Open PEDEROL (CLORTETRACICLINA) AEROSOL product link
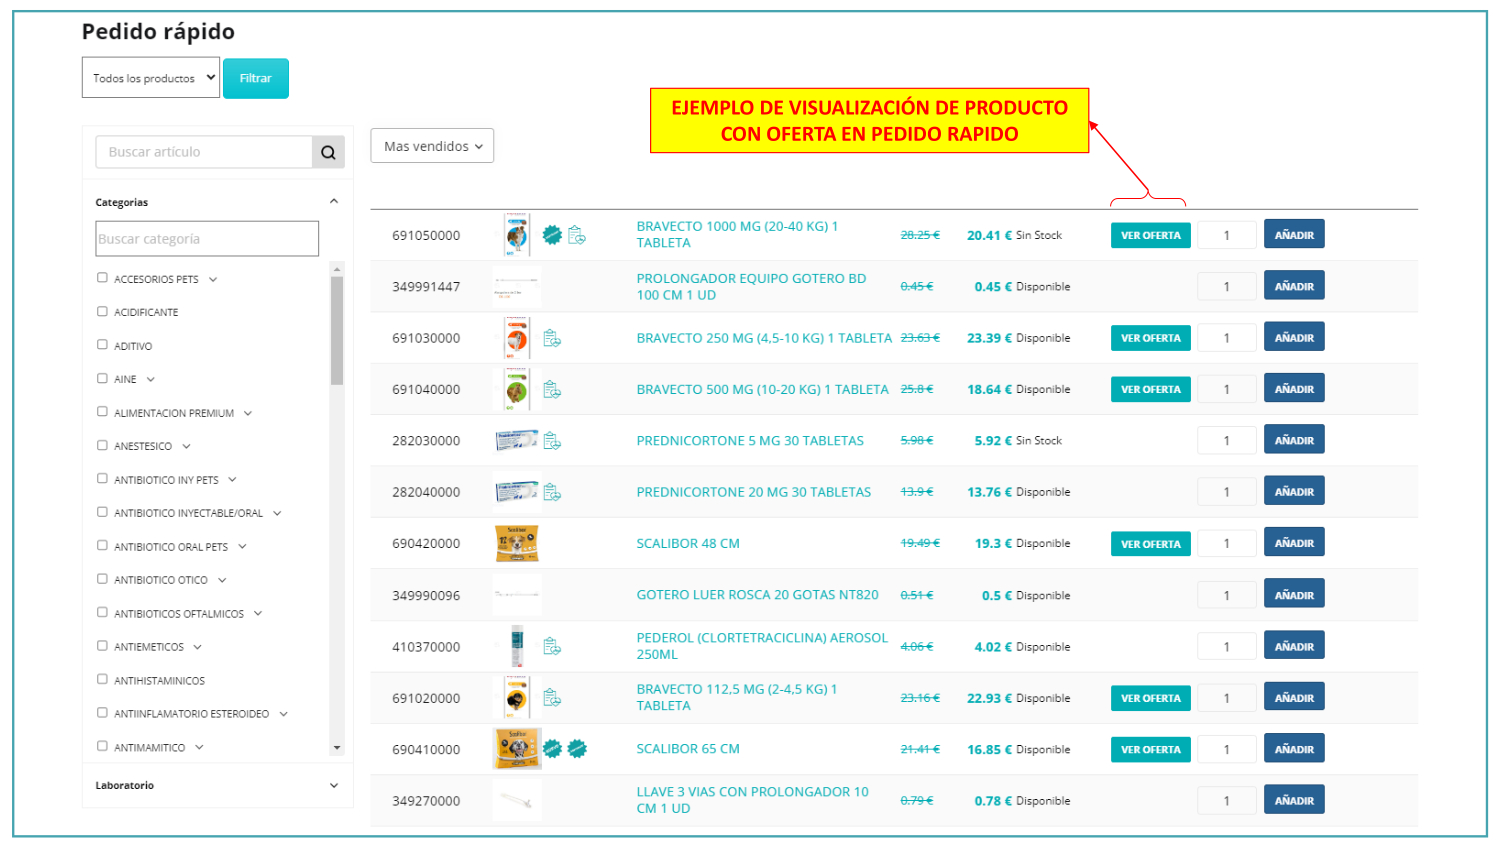Screen dimensions: 1500x843 [x=762, y=646]
